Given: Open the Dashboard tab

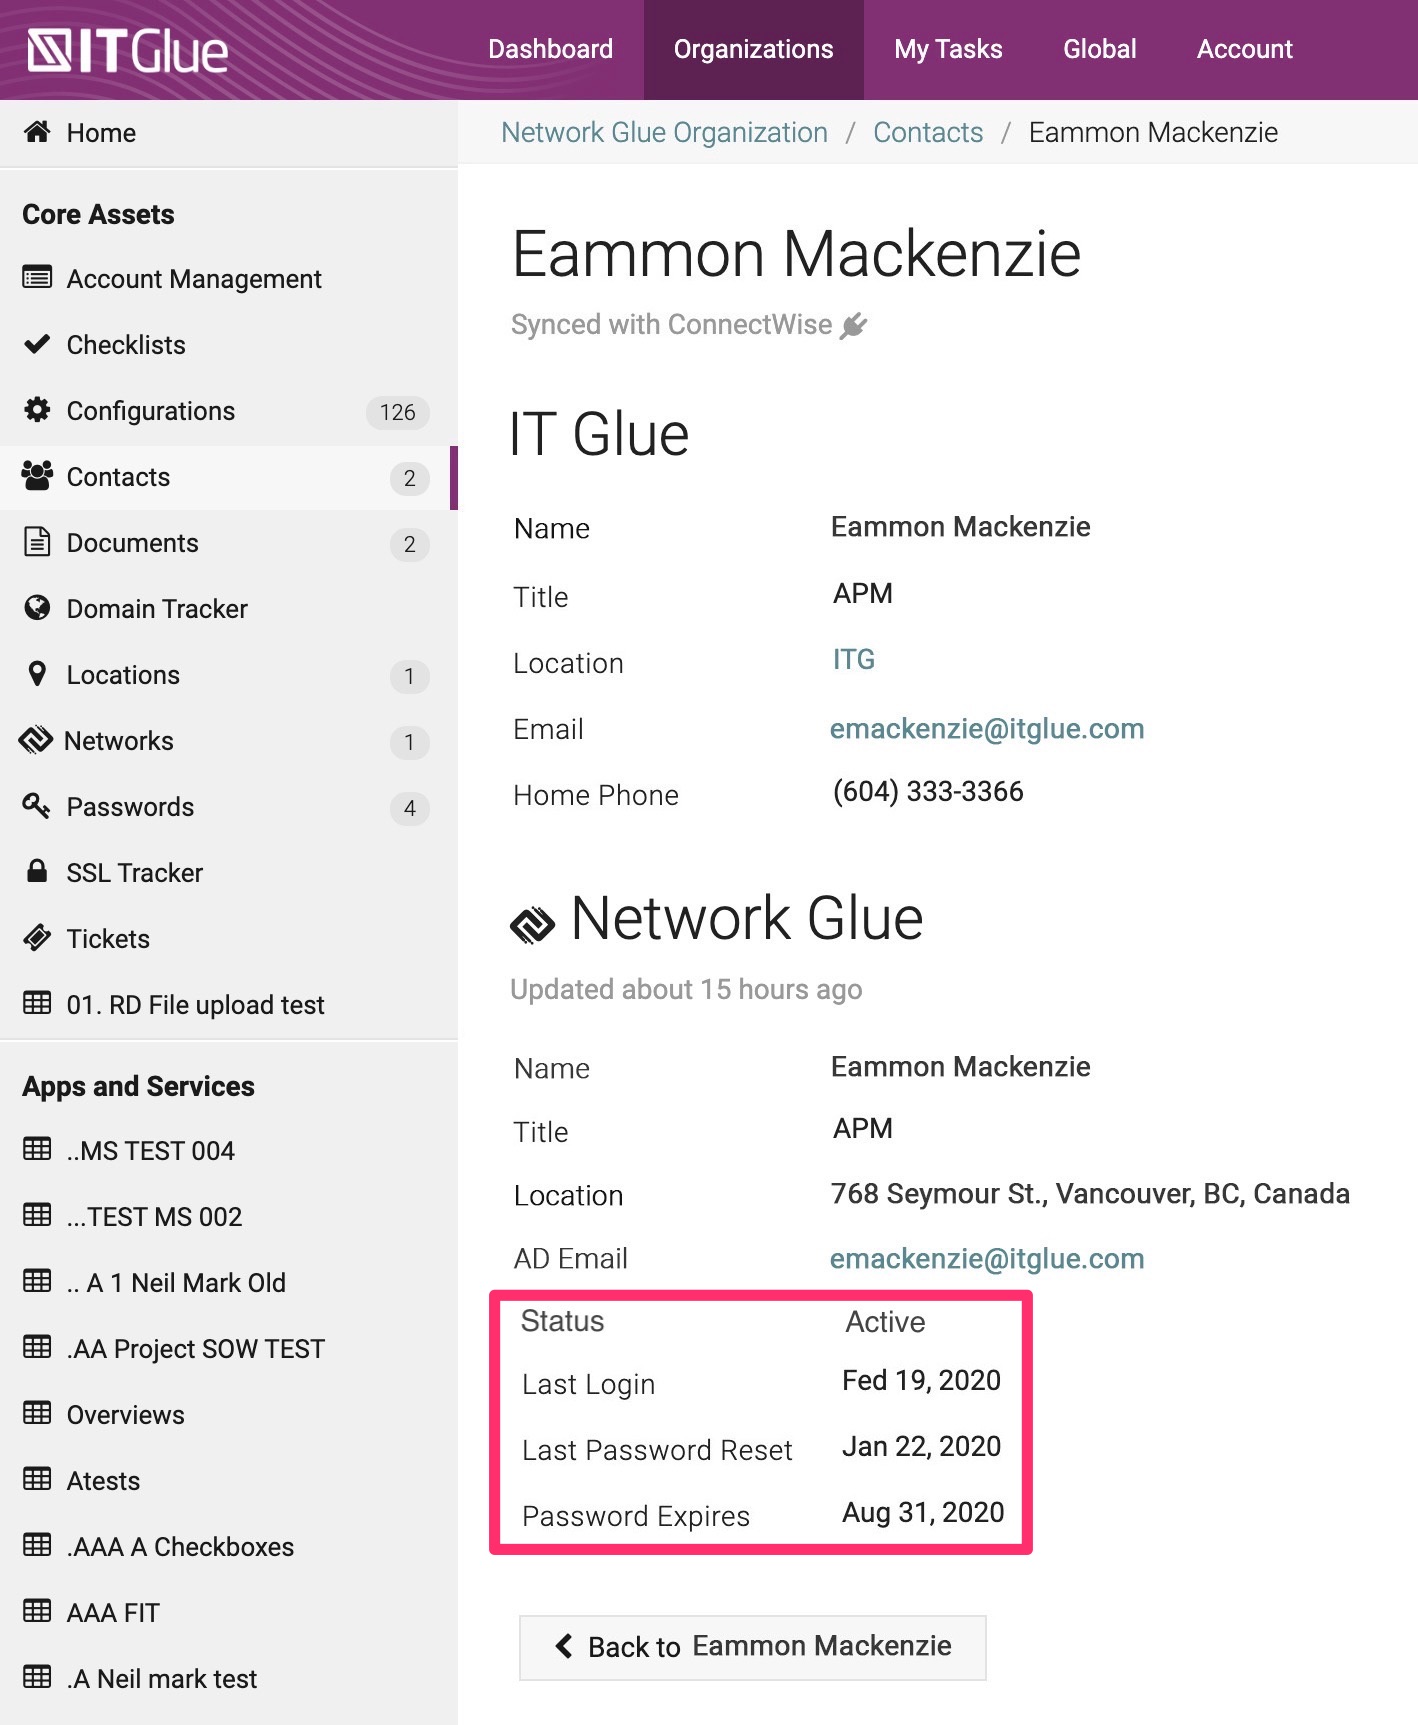Looking at the screenshot, I should tap(550, 49).
